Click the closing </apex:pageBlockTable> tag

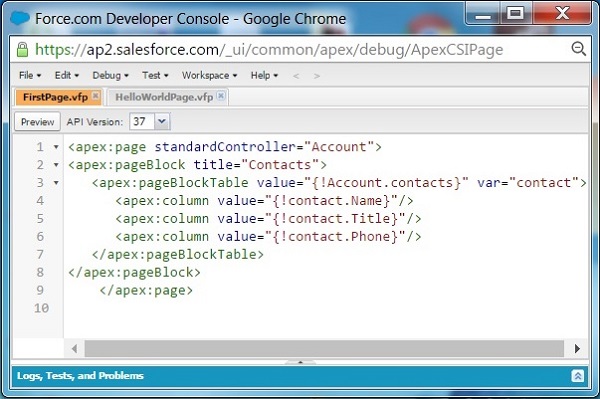pyautogui.click(x=178, y=255)
